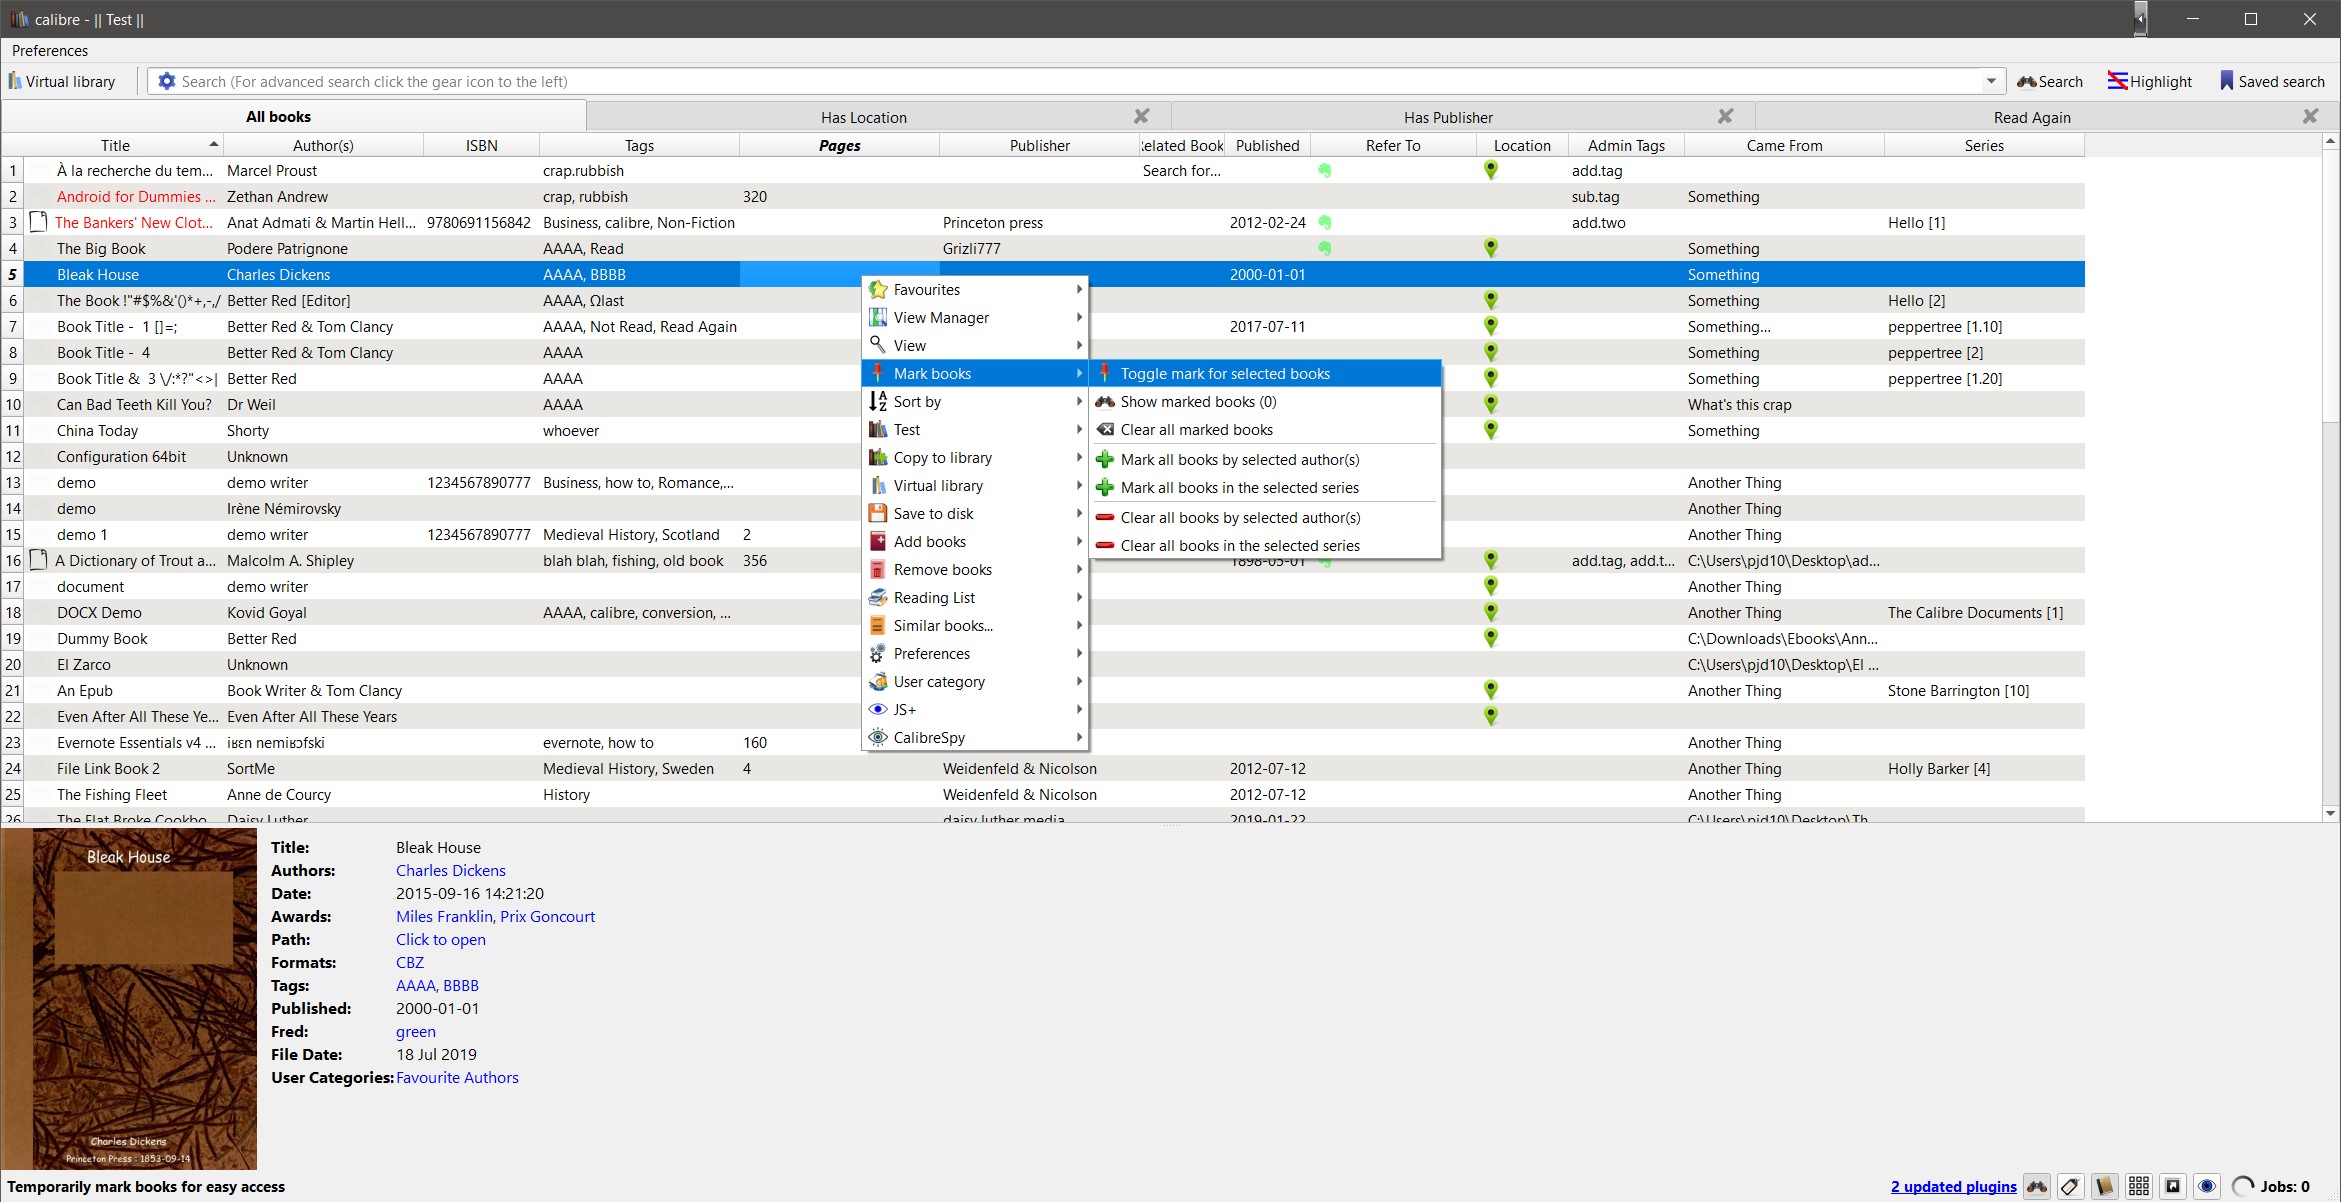The height and width of the screenshot is (1202, 2341).
Task: Choose Toggle mark for selected books
Action: click(x=1225, y=373)
